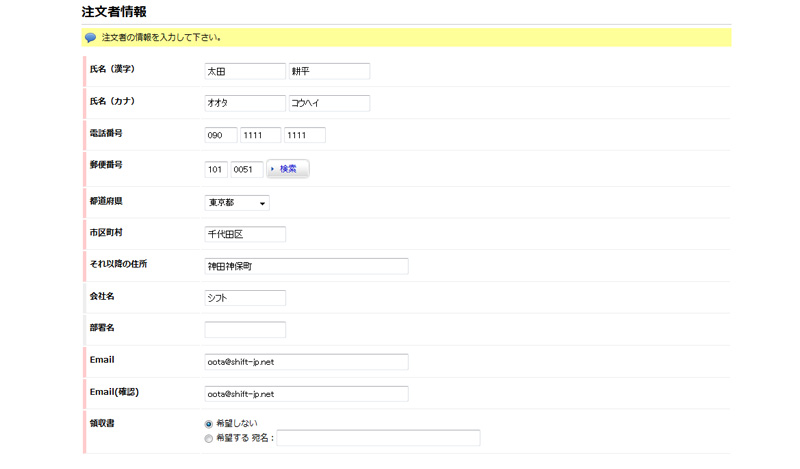Screen dimensions: 800x469
Task: Click the Email(確認) confirmation field
Action: [306, 394]
